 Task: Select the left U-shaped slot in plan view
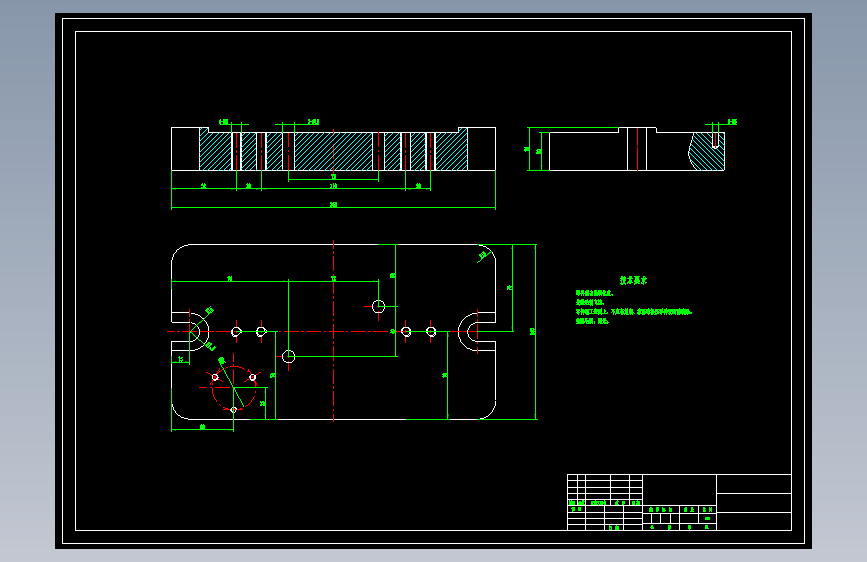pyautogui.click(x=190, y=331)
